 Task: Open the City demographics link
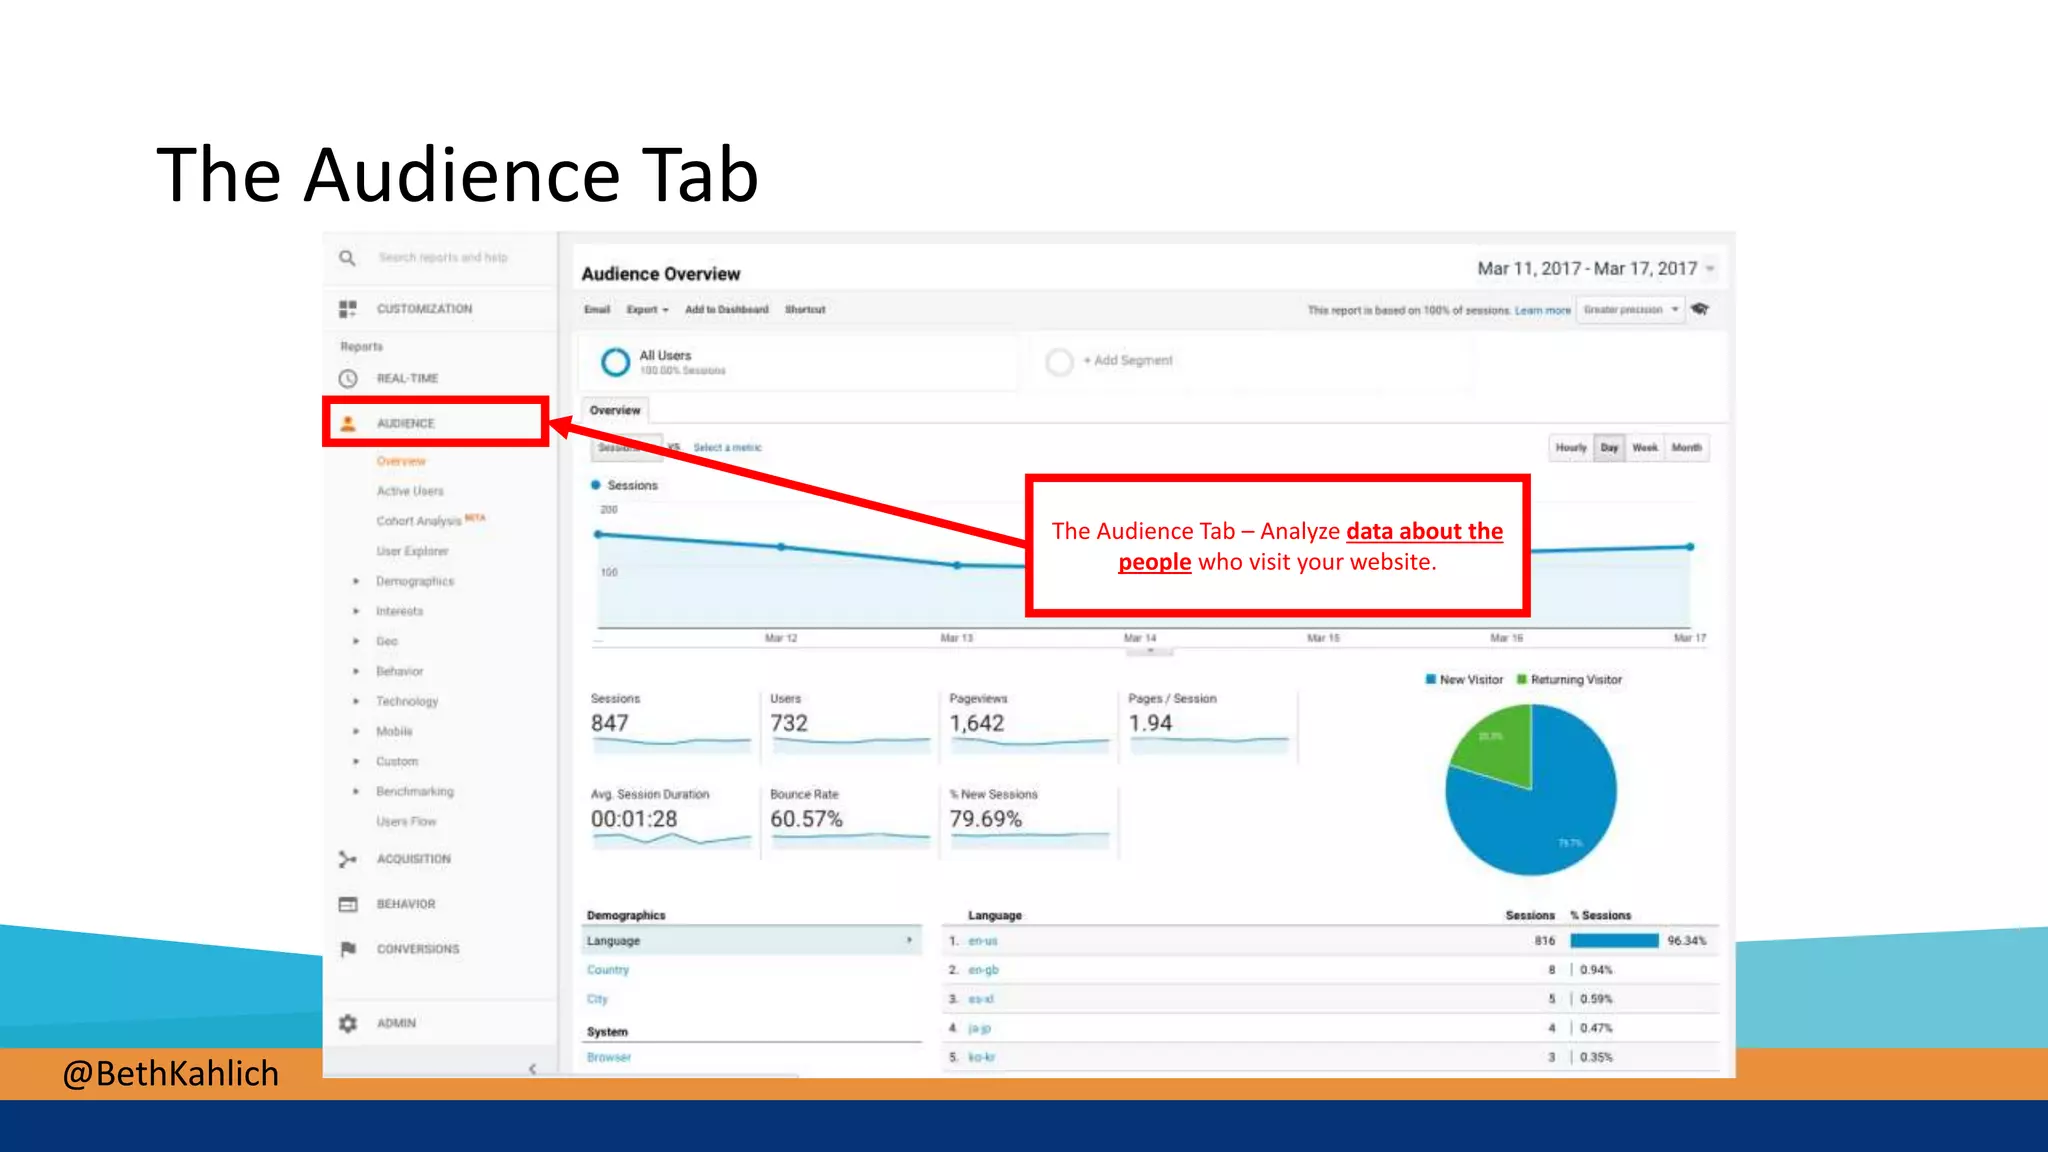click(597, 999)
